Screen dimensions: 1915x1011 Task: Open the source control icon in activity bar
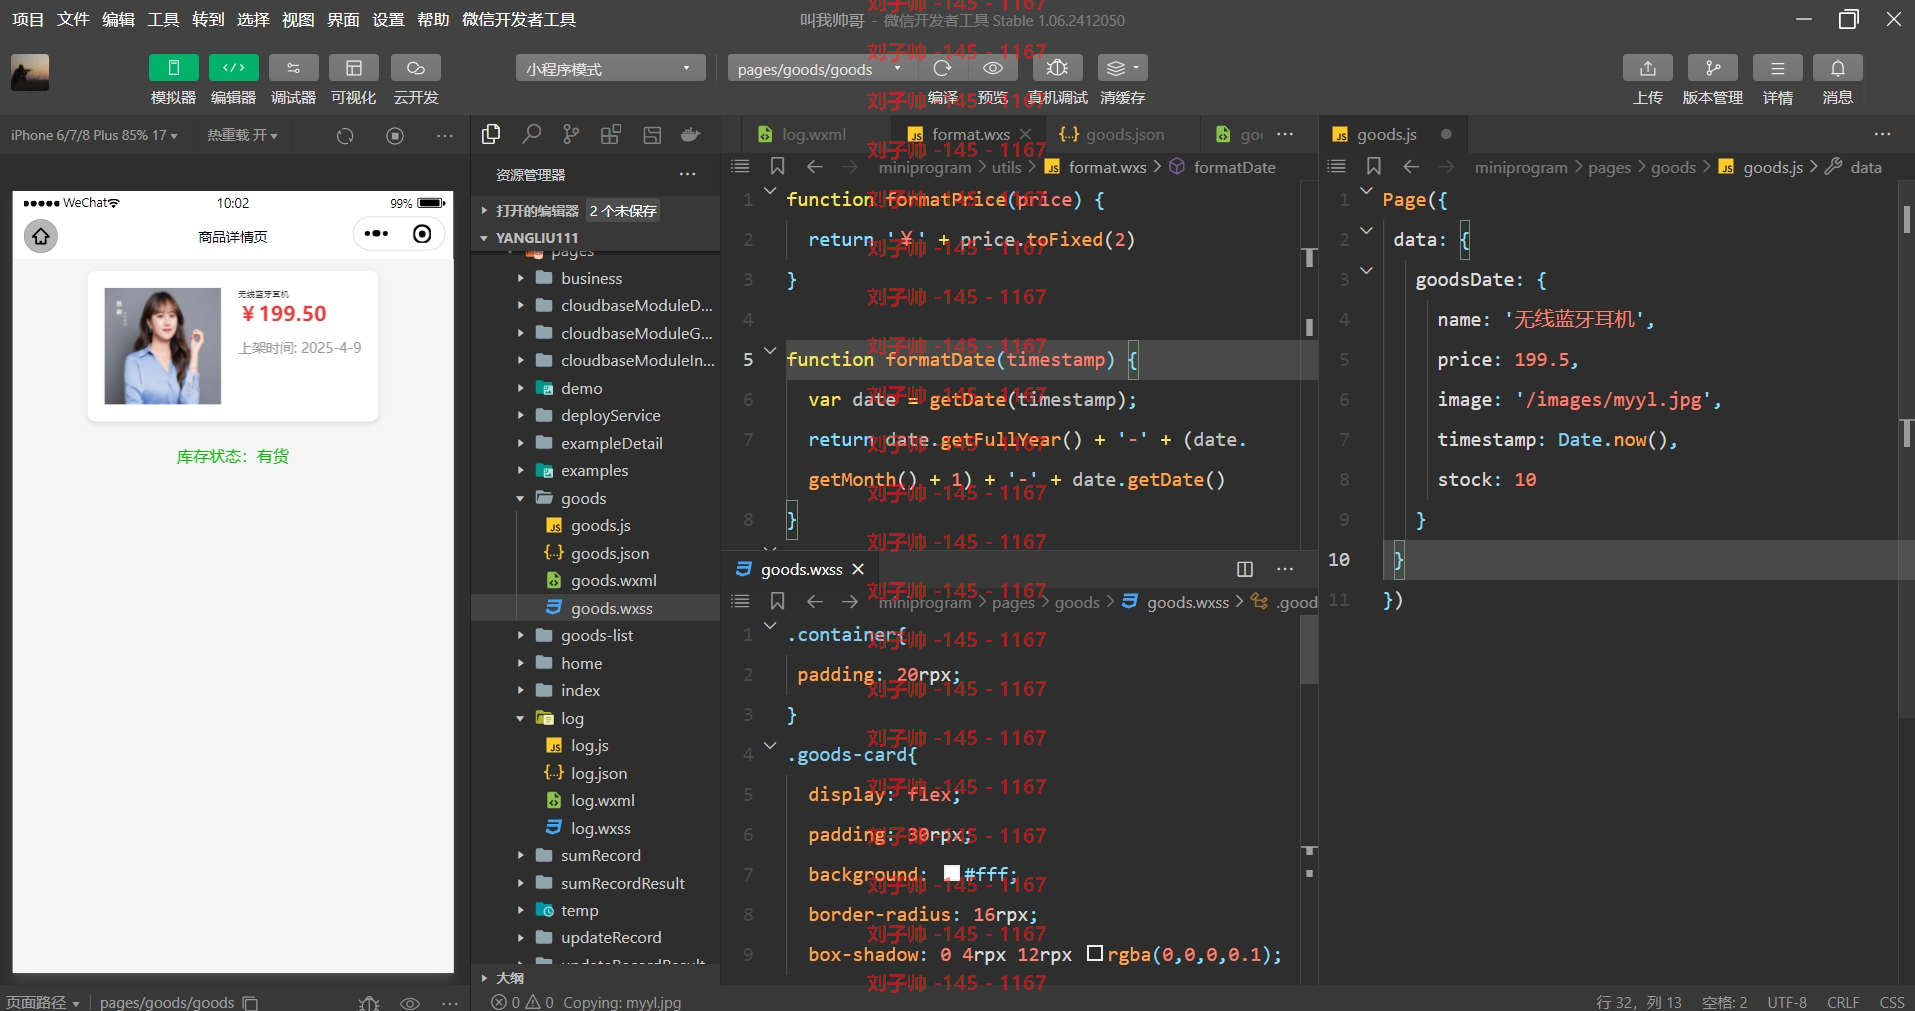pos(571,134)
